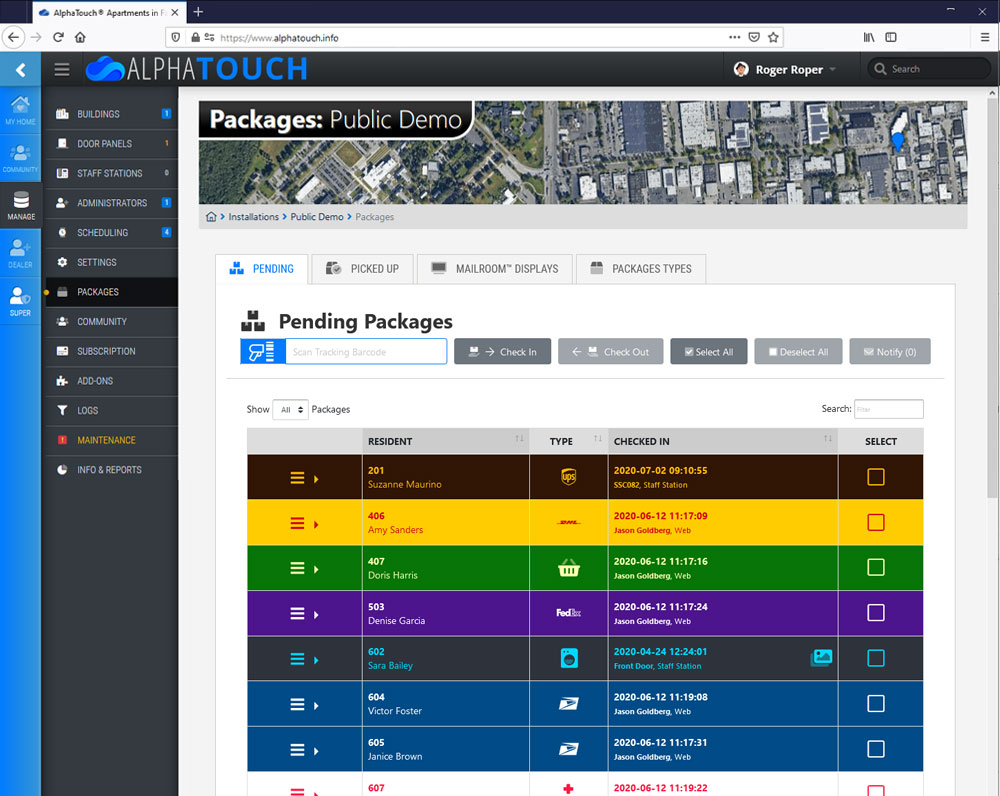Open row menu for Doris Harris package
This screenshot has height=796, width=1000.
click(x=297, y=568)
